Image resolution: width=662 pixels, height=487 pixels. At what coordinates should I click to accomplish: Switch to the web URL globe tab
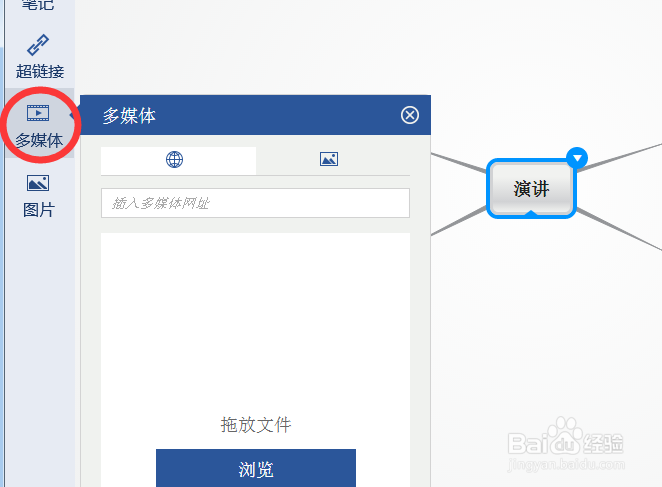click(x=178, y=160)
